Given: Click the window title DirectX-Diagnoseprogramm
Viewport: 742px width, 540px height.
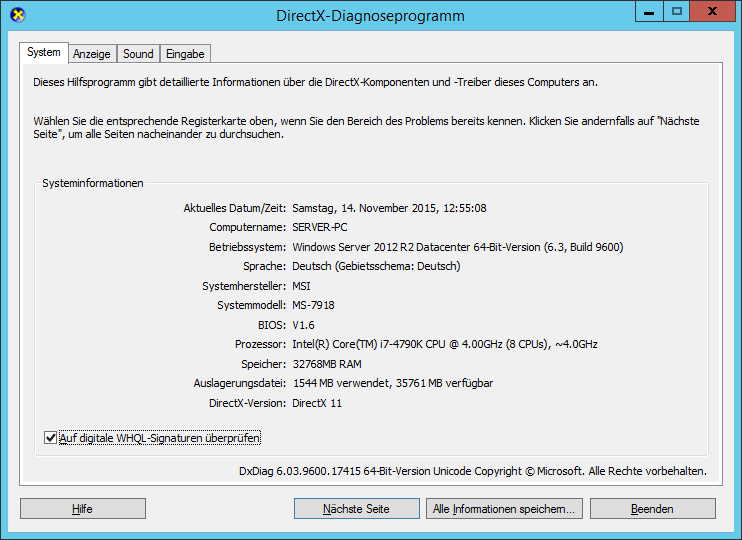Looking at the screenshot, I should pos(370,16).
